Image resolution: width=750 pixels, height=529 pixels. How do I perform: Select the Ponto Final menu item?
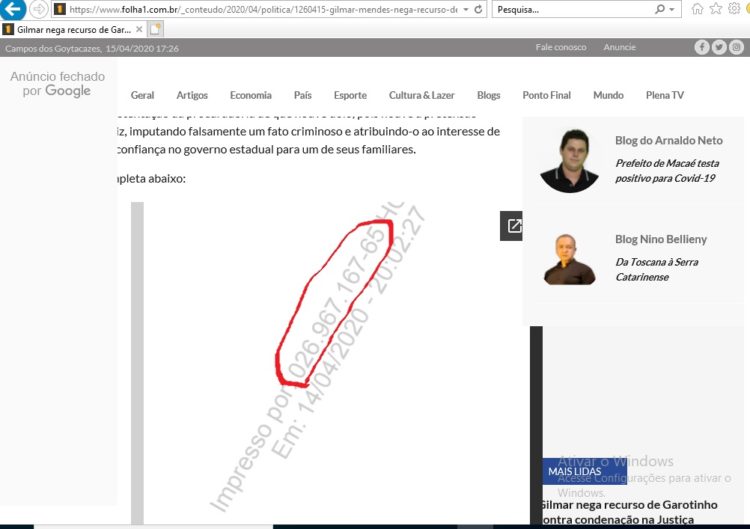point(547,95)
